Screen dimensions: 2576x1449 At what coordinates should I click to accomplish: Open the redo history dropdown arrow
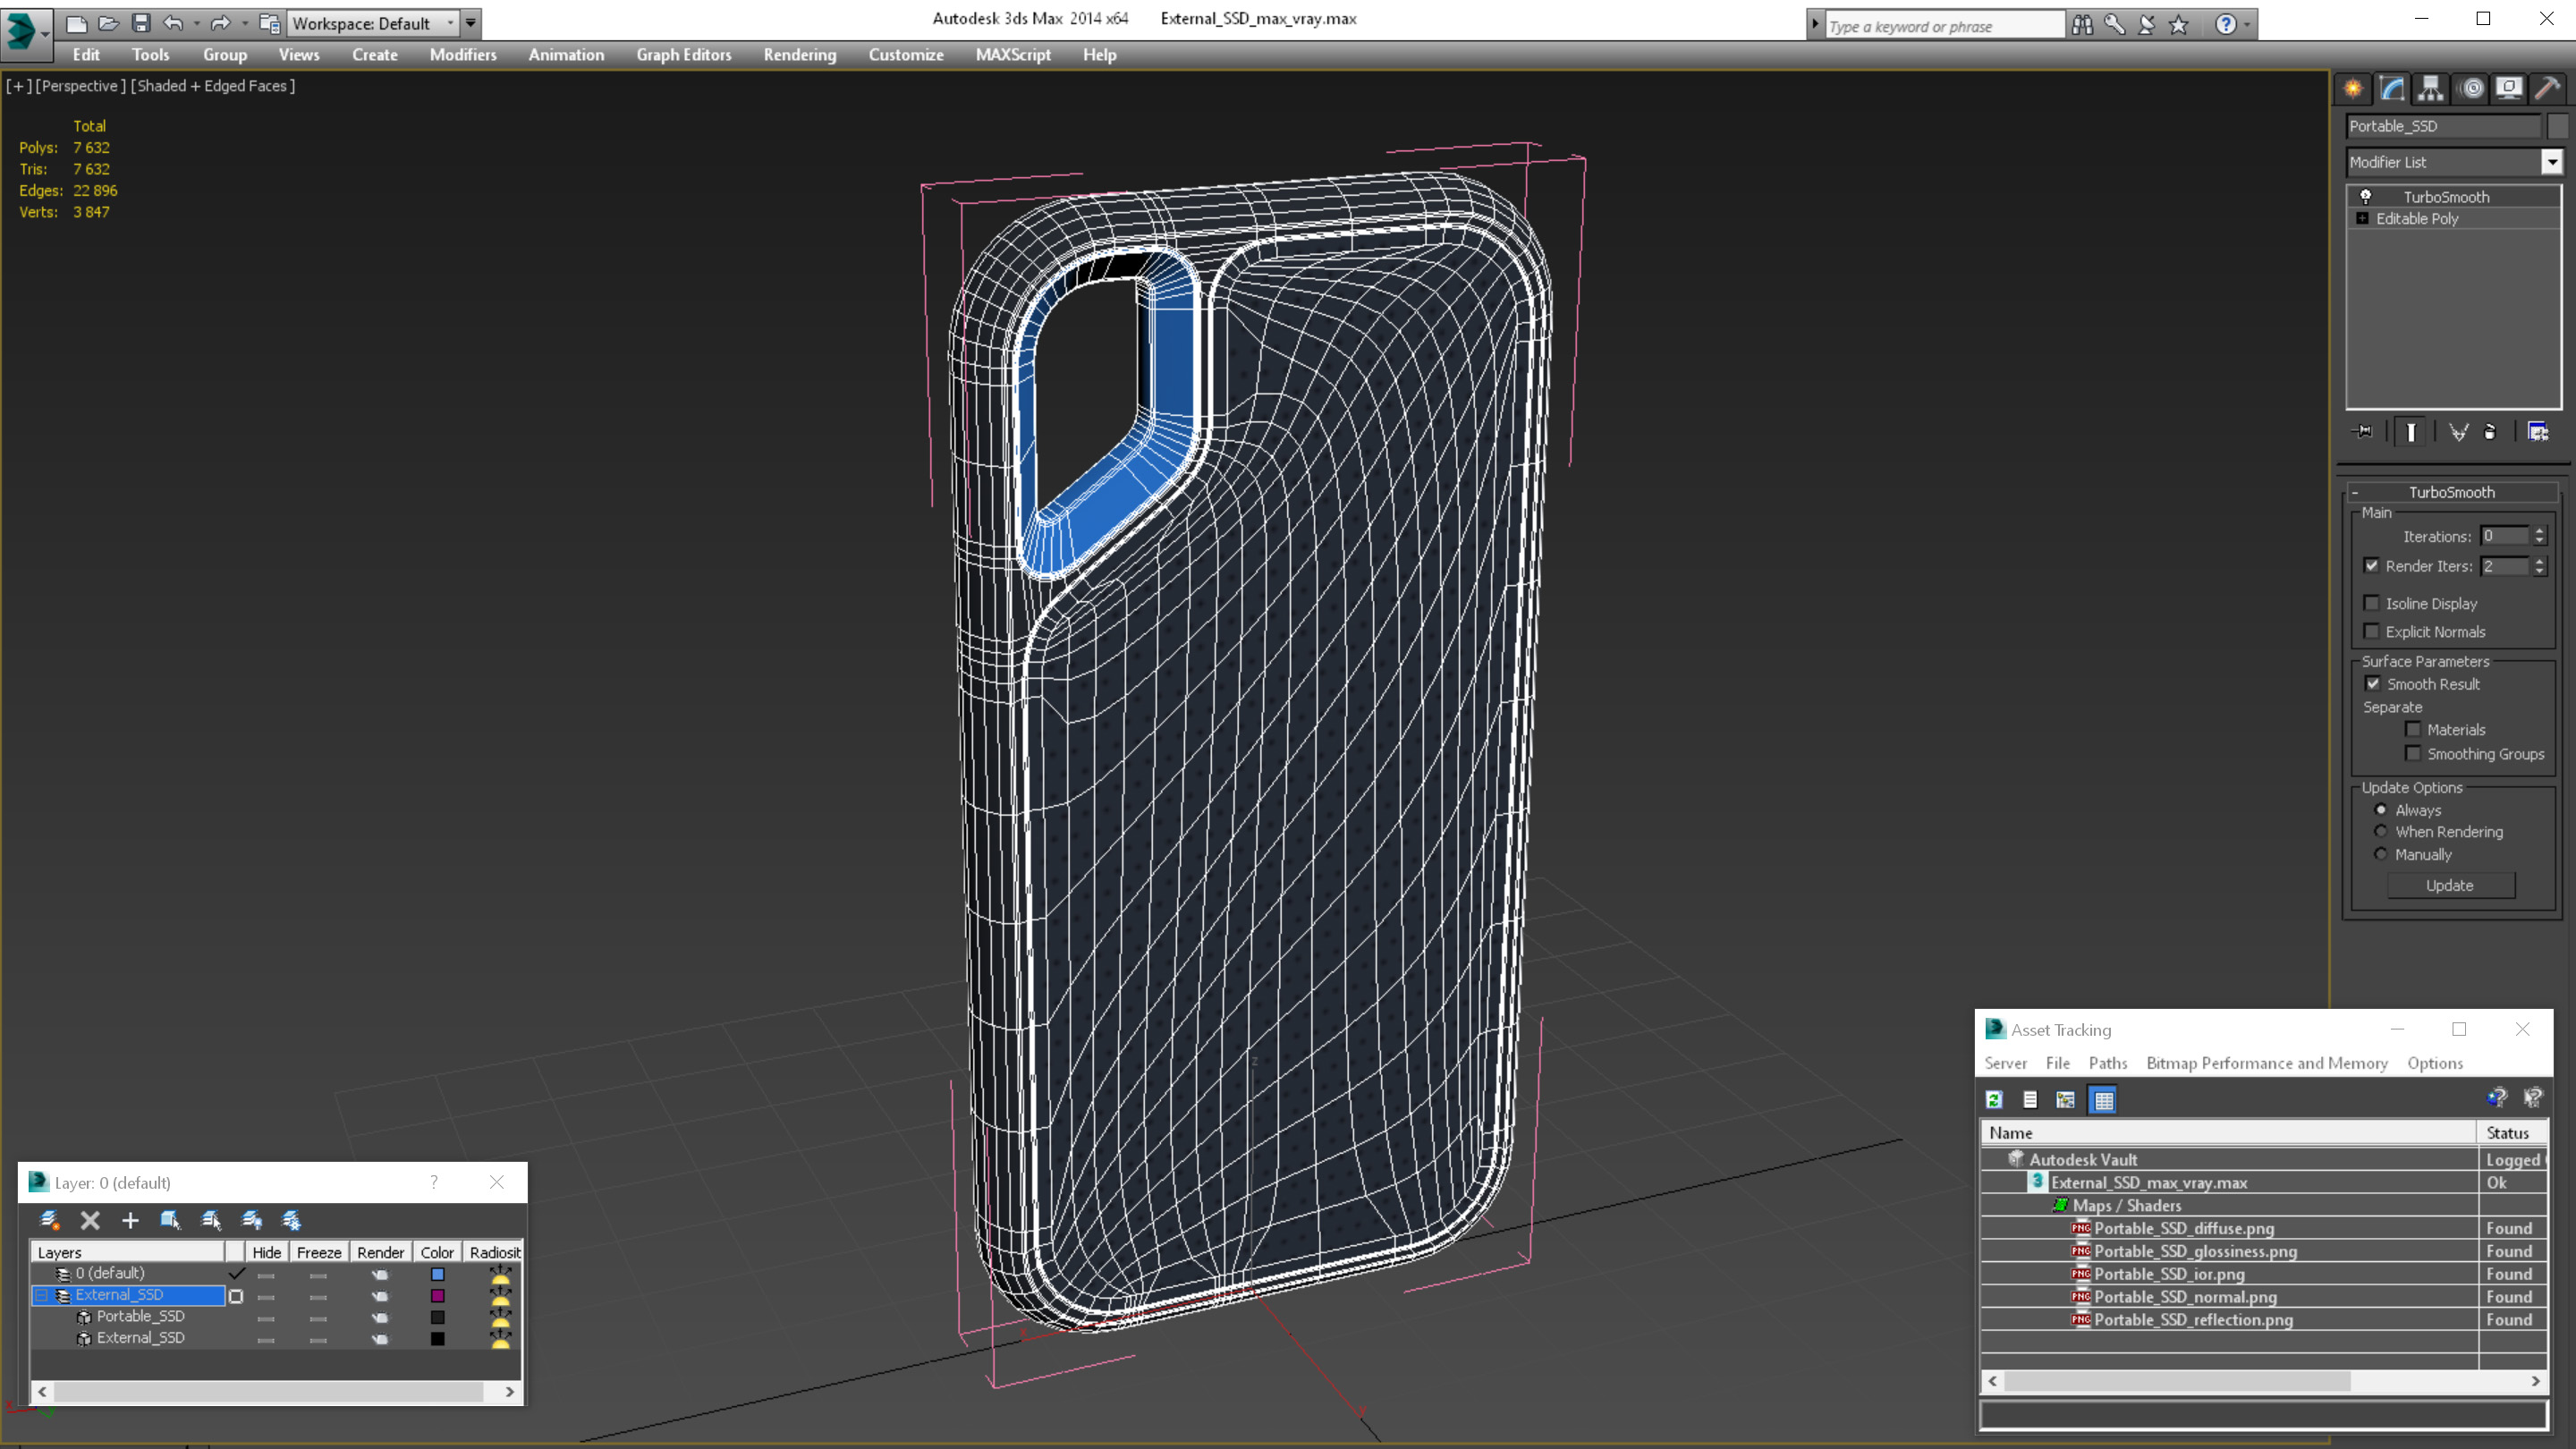point(245,23)
